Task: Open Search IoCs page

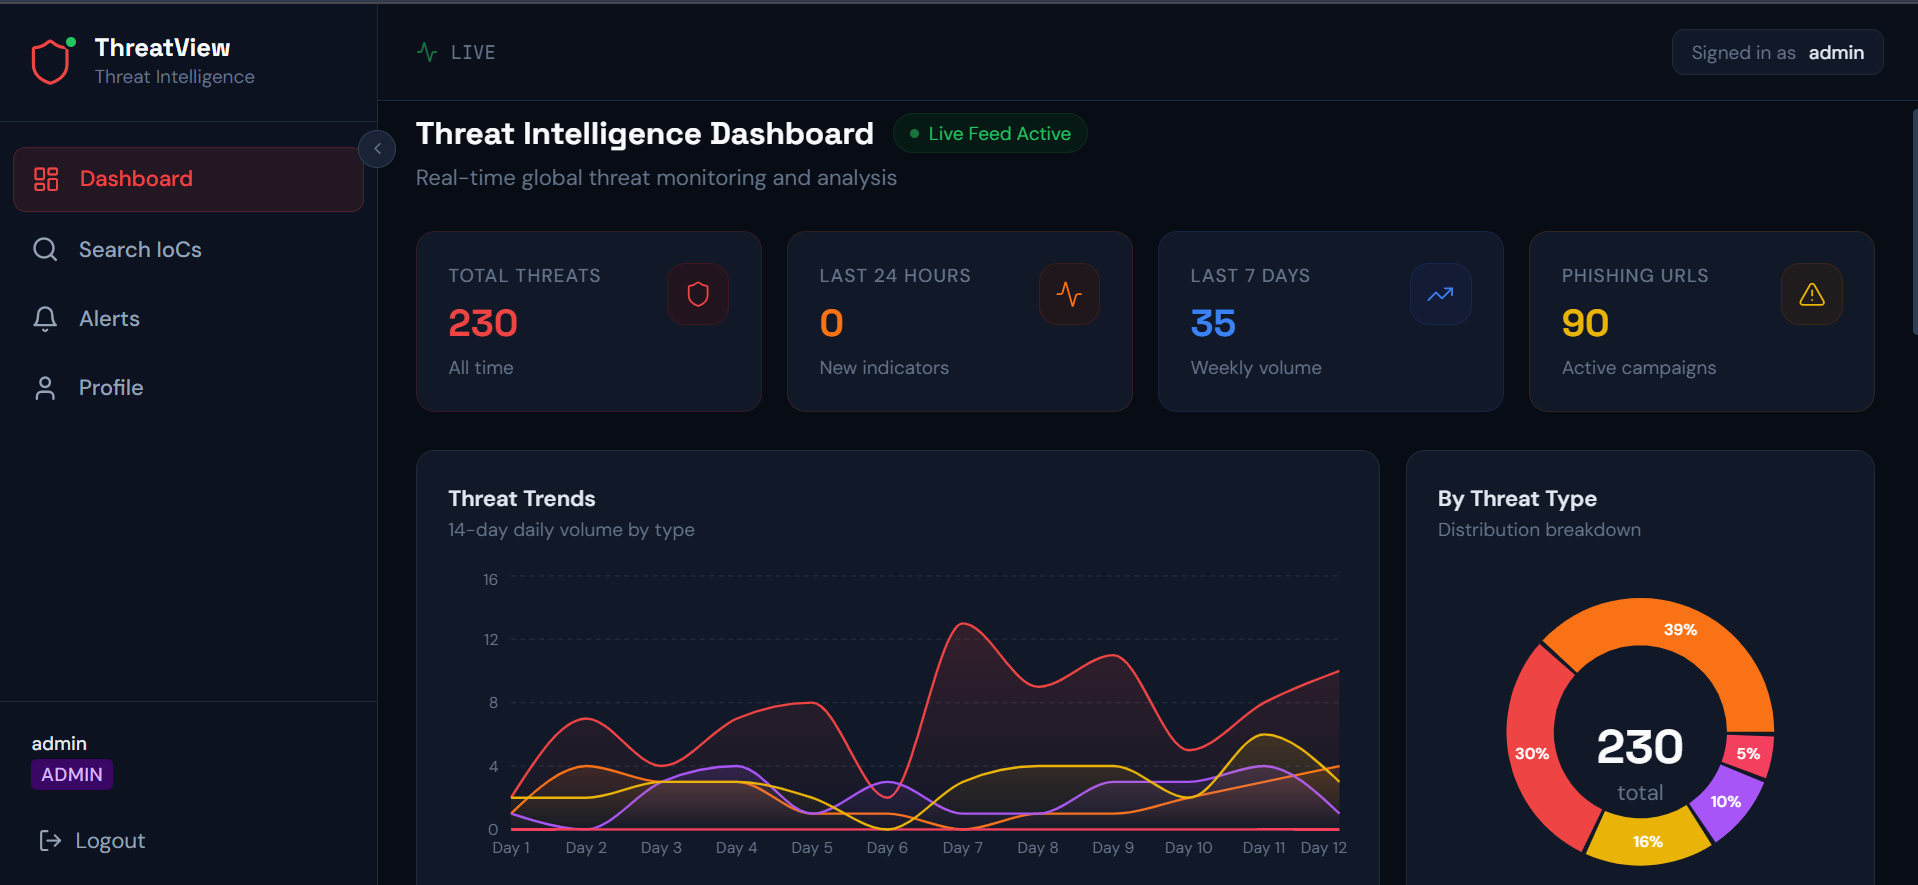Action: [188, 249]
